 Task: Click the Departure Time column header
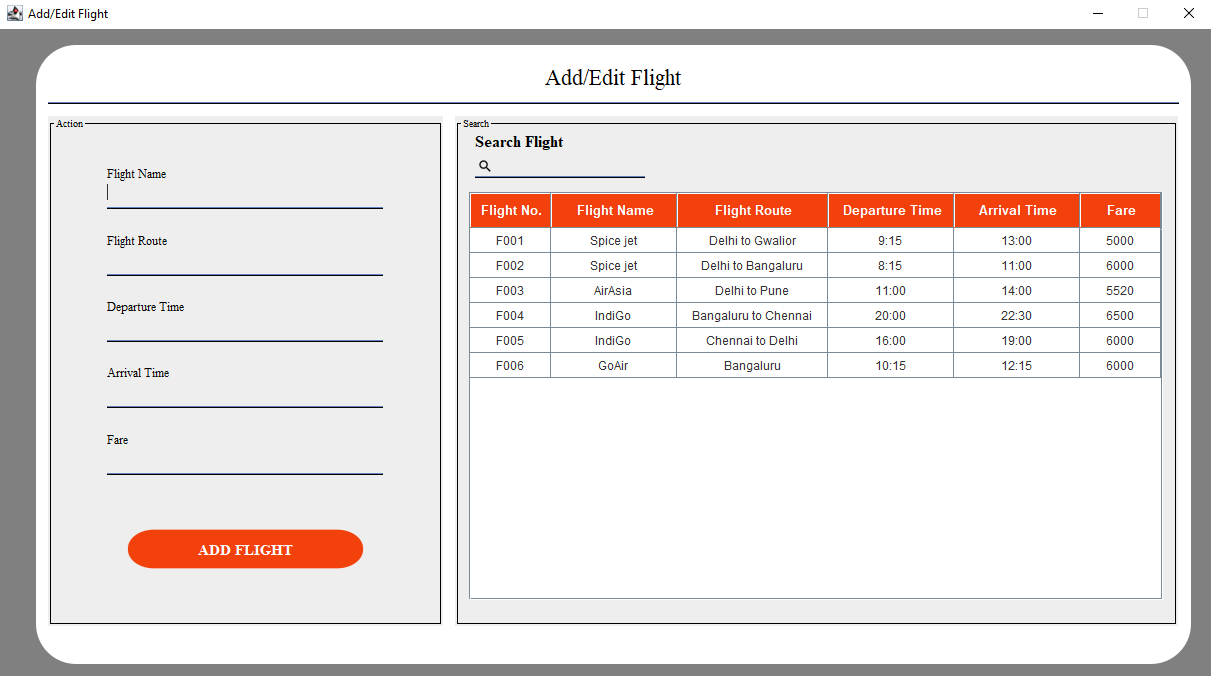coord(891,211)
